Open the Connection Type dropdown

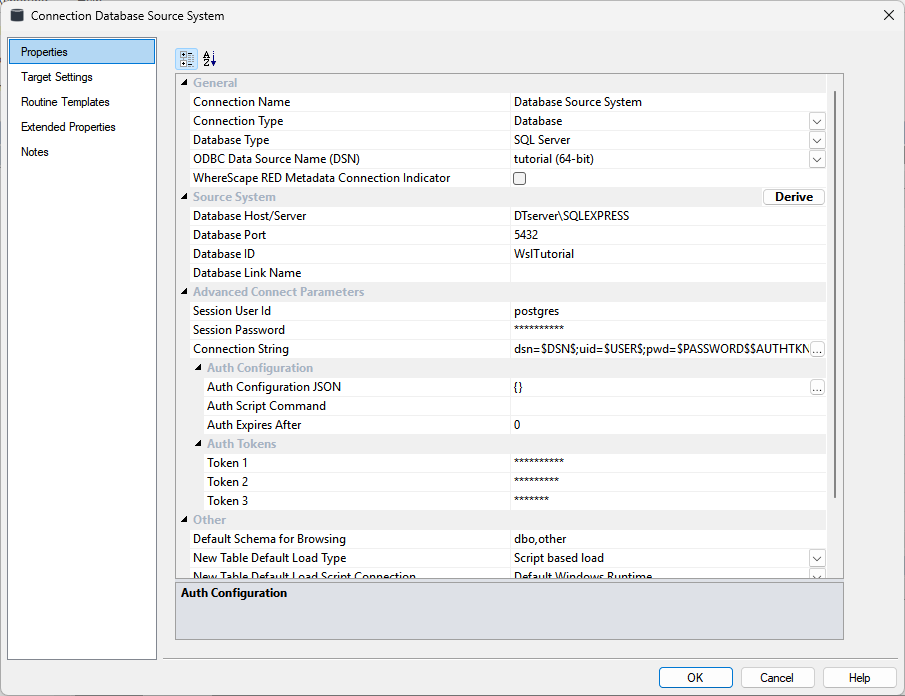coord(817,121)
